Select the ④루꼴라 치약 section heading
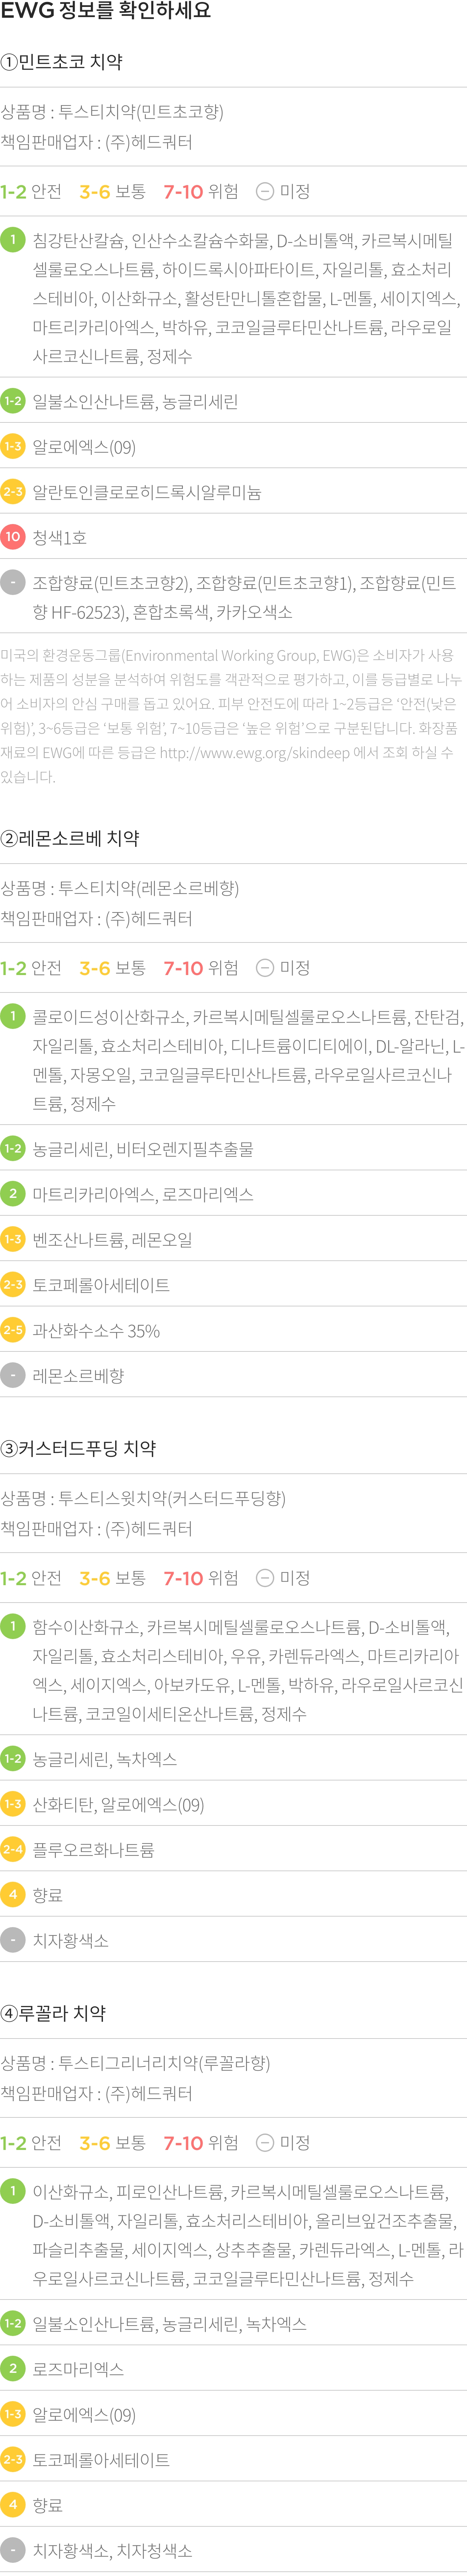 [x=53, y=2013]
